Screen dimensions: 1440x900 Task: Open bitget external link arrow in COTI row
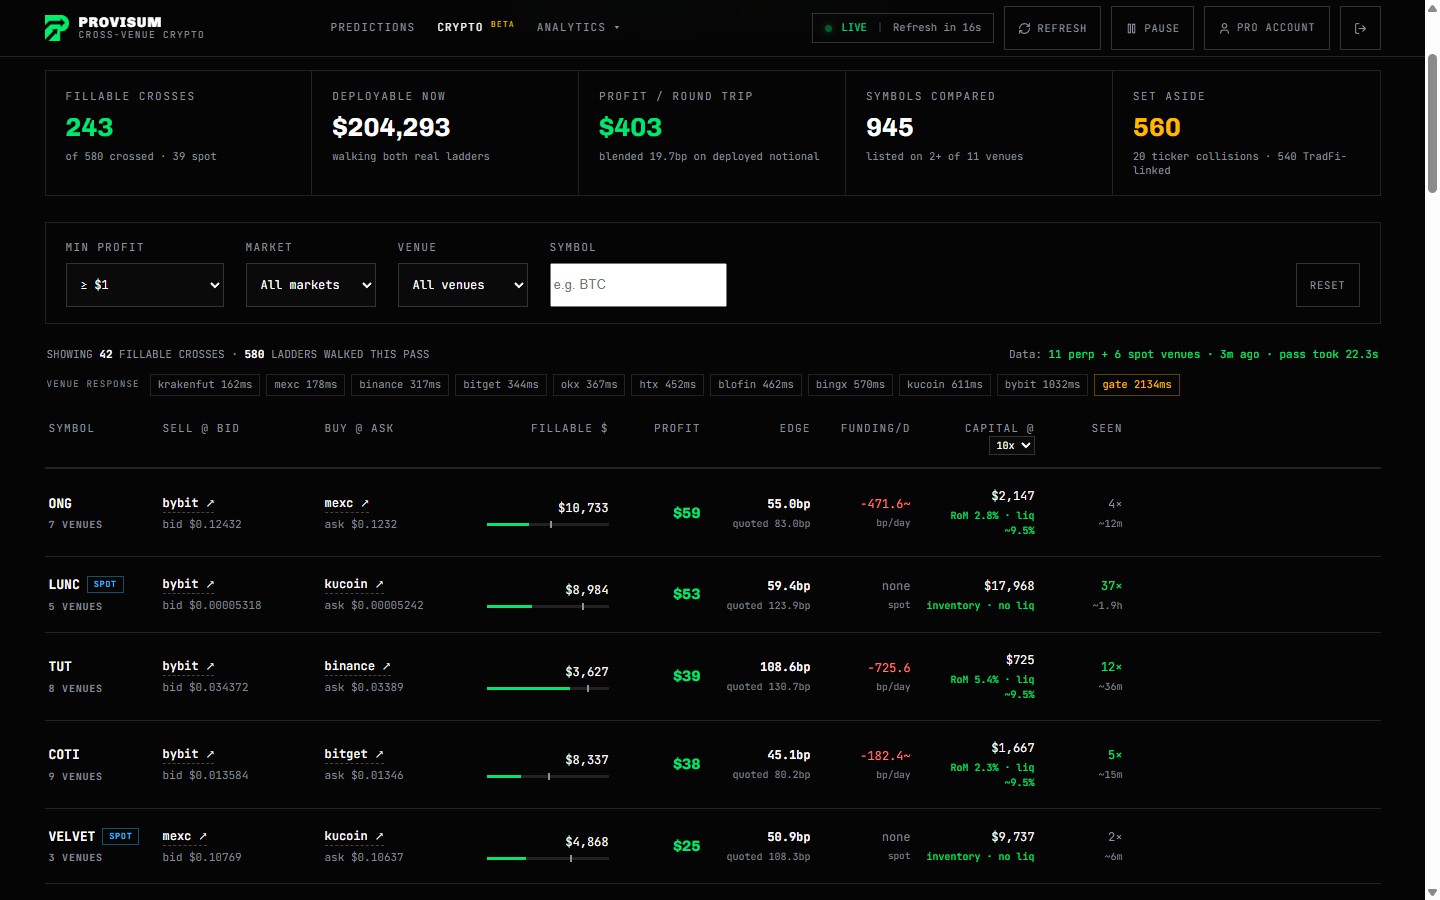379,754
